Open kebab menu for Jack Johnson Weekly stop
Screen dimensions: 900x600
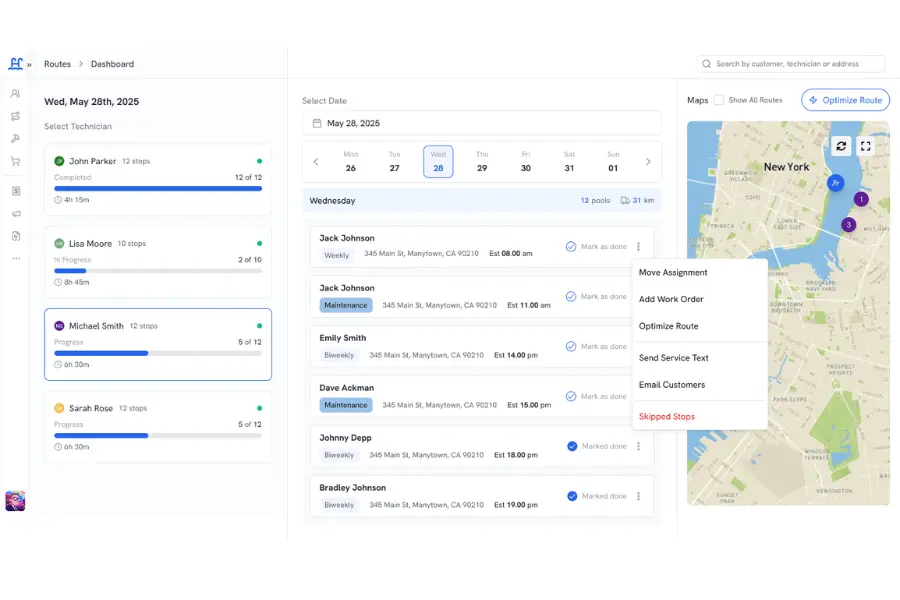[638, 246]
